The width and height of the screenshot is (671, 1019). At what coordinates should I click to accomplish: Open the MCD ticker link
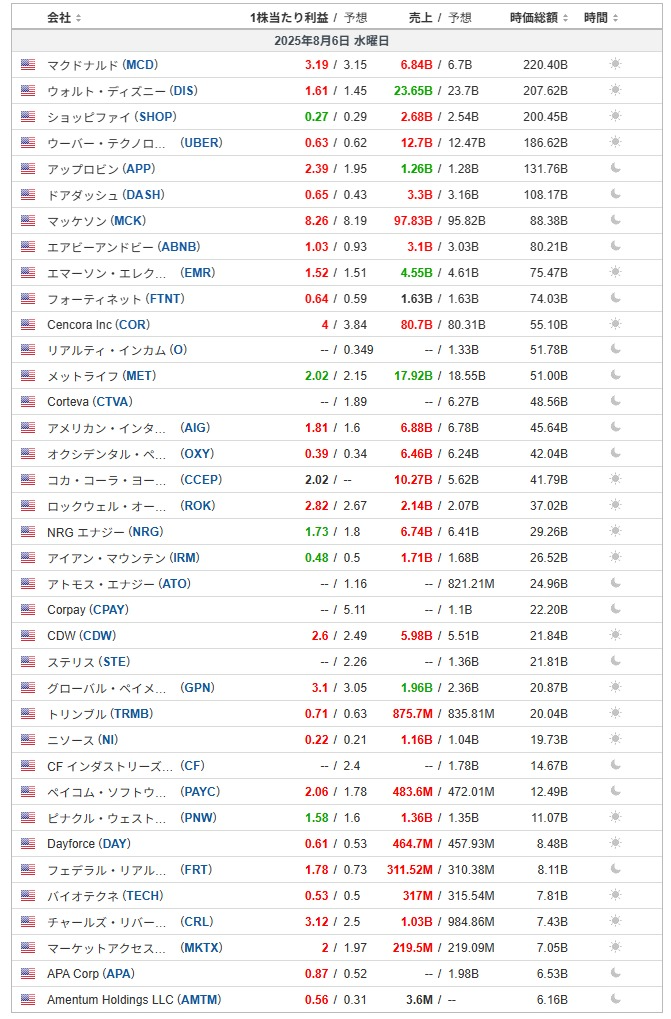[140, 65]
